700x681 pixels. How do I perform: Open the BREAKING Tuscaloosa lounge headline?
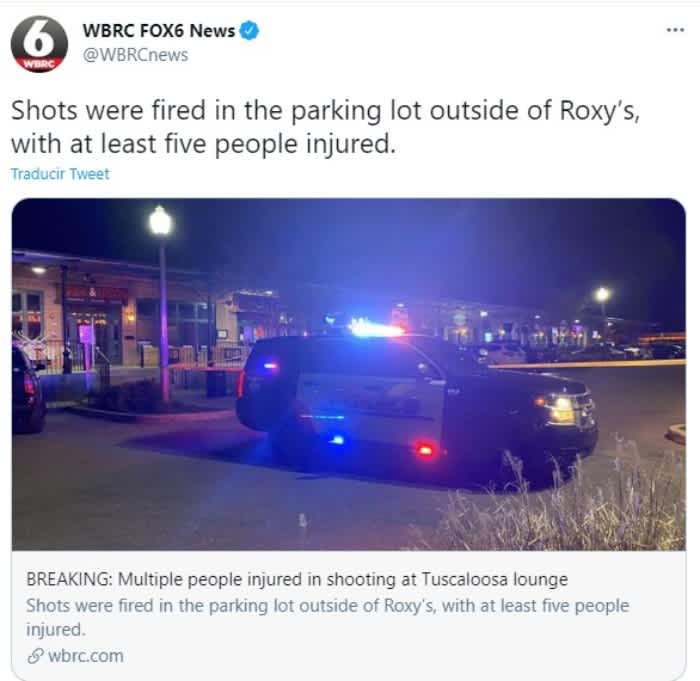coord(297,579)
